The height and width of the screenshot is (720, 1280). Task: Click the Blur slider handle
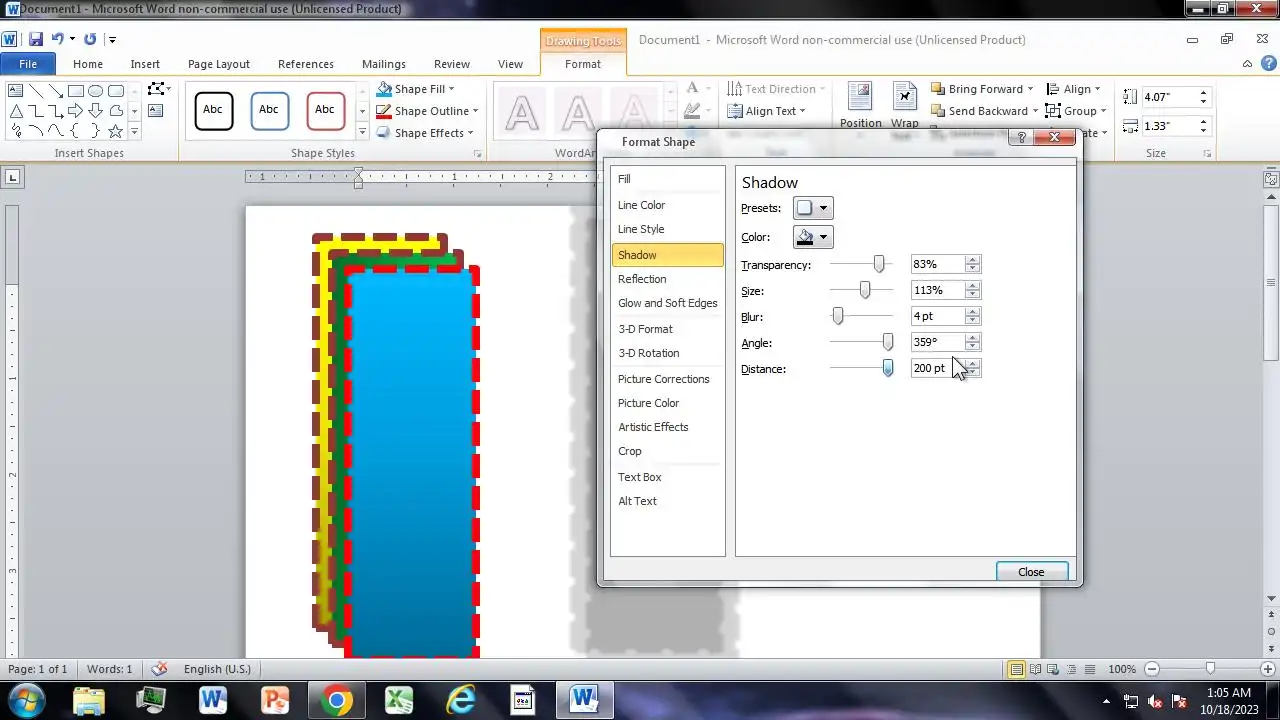[838, 316]
